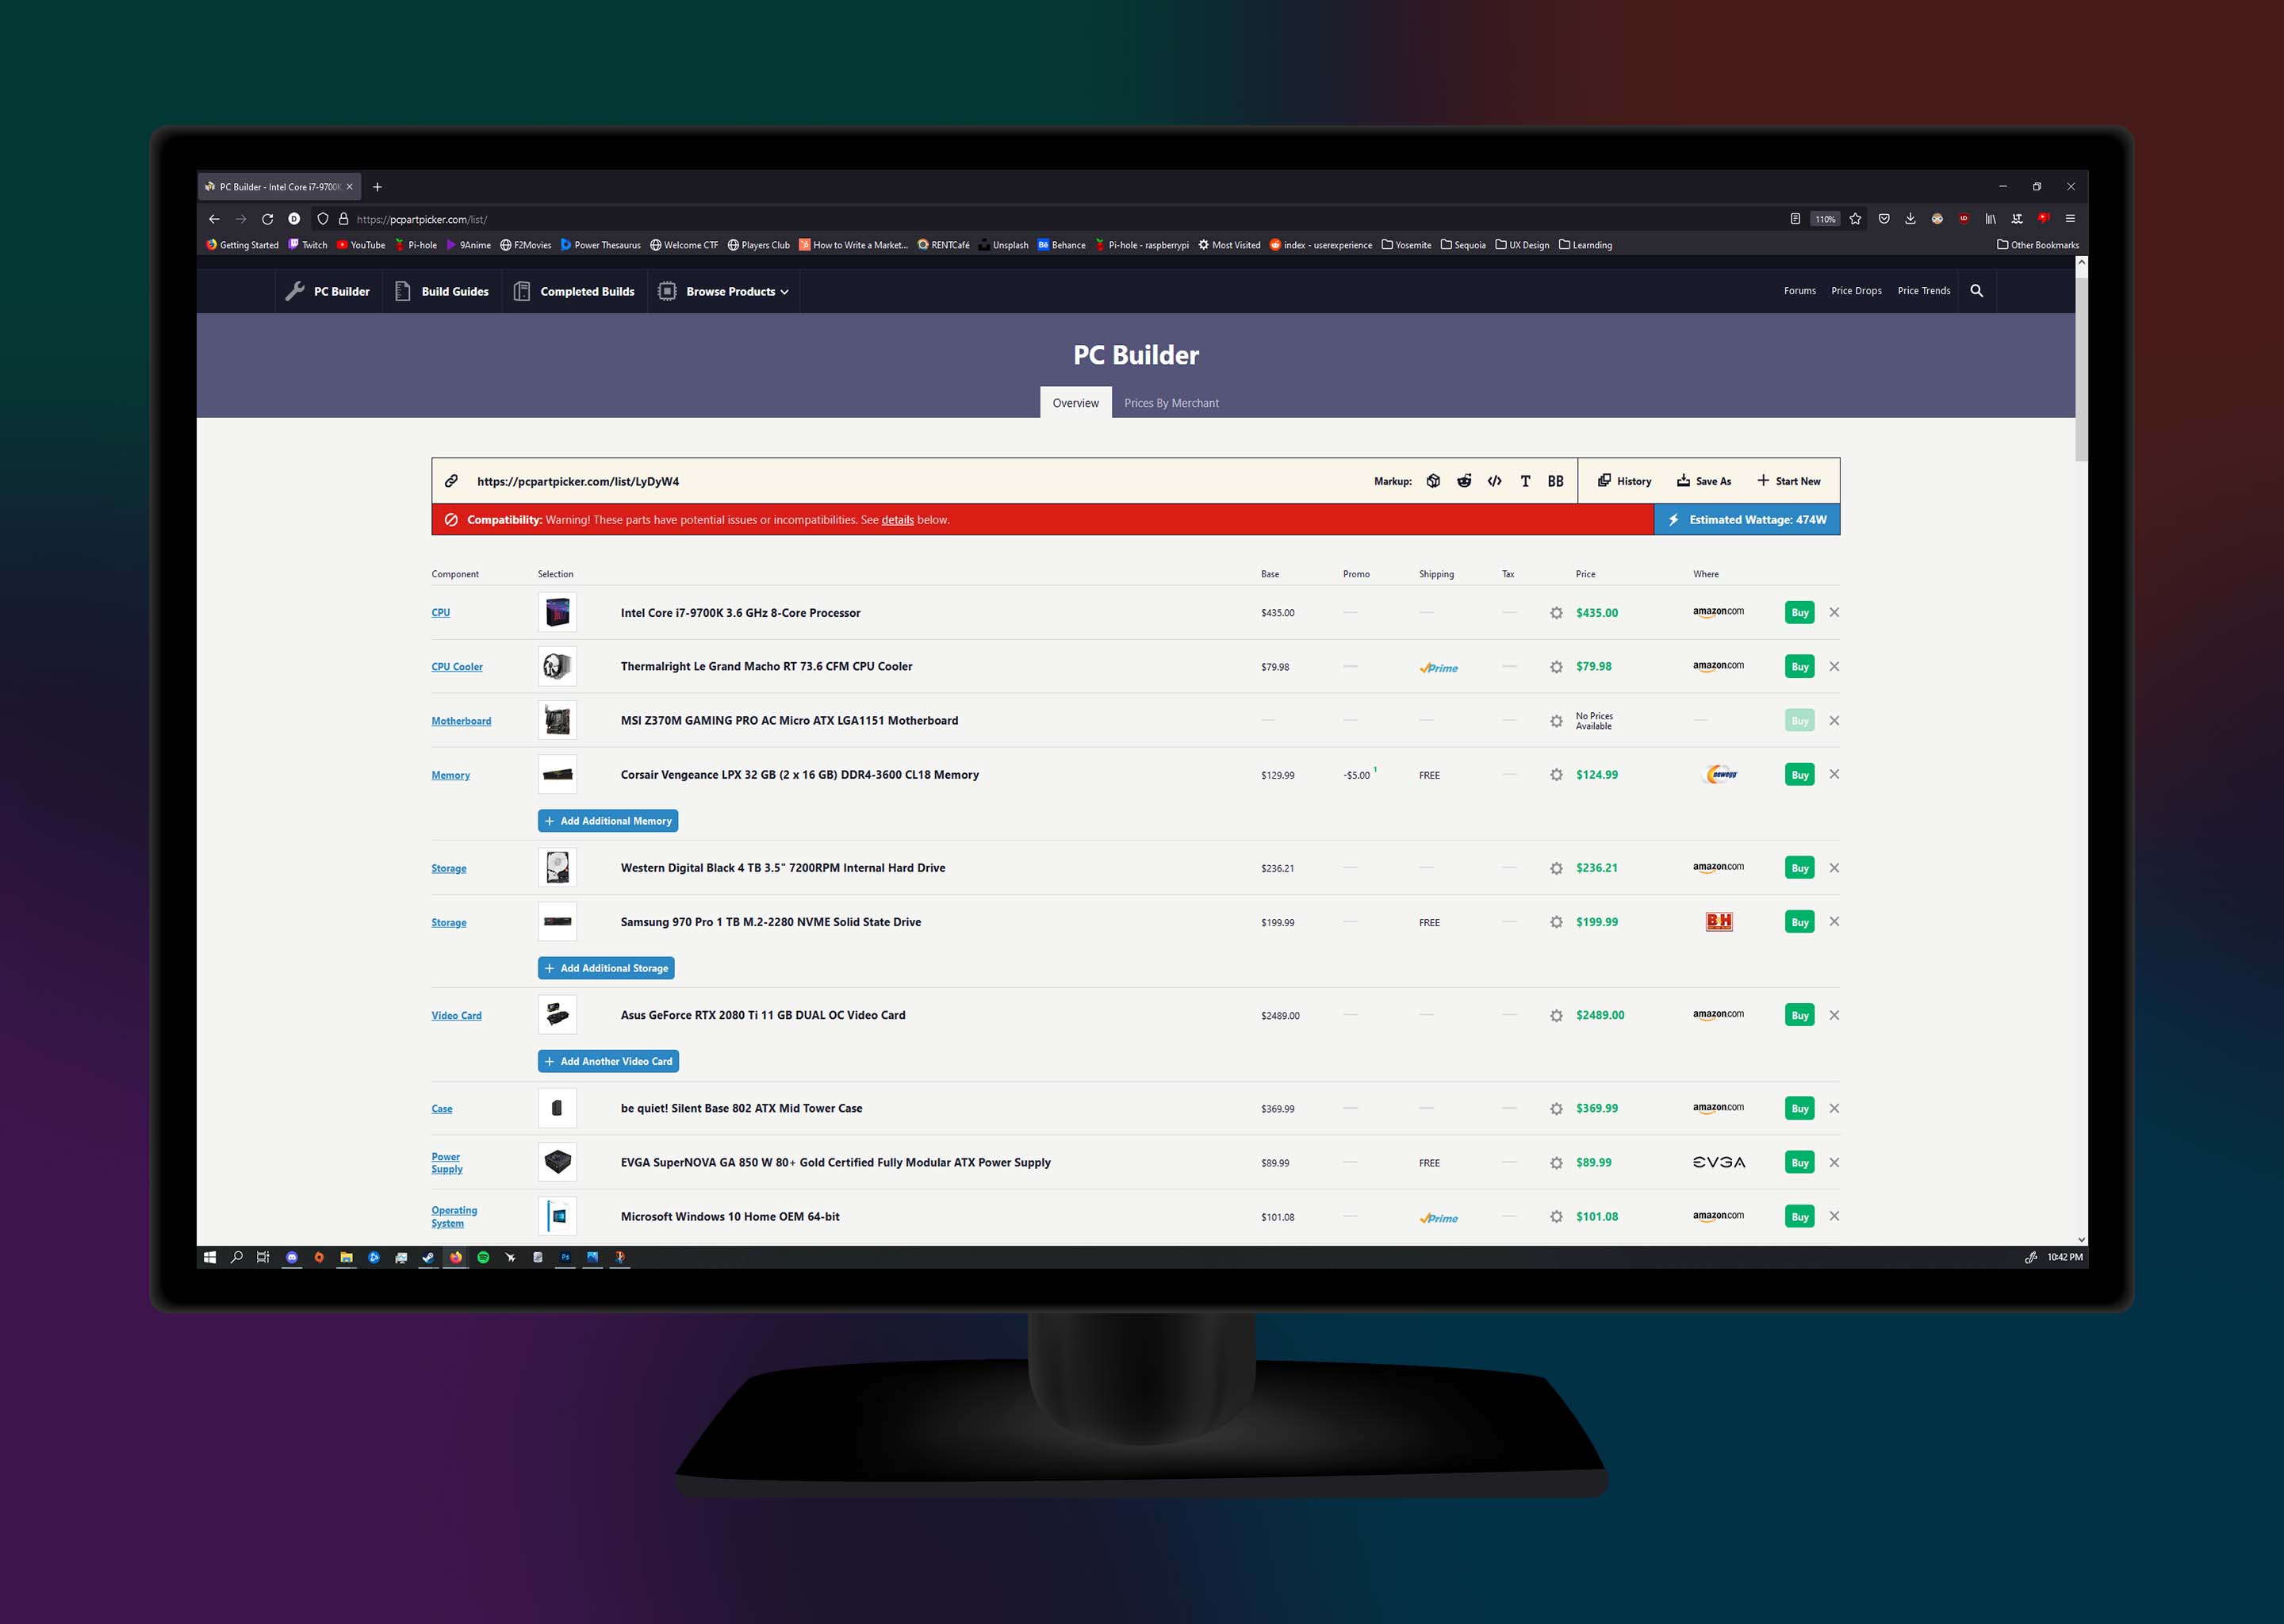
Task: Open the Firefox hamburger menu
Action: coord(2070,219)
